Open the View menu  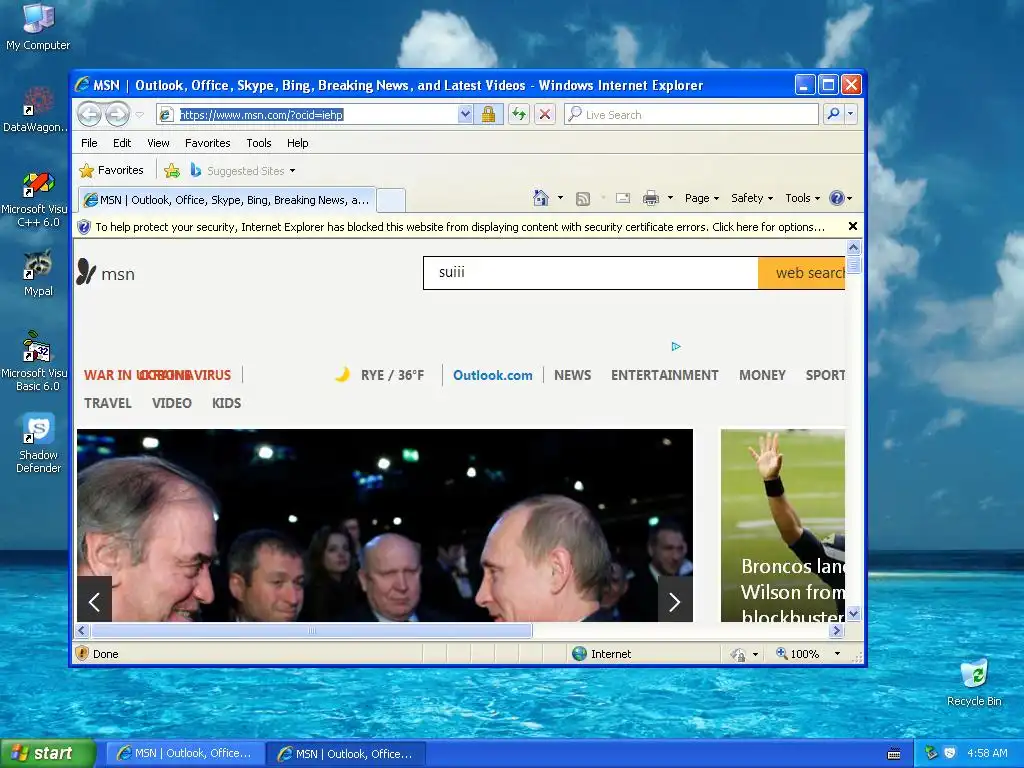tap(158, 143)
